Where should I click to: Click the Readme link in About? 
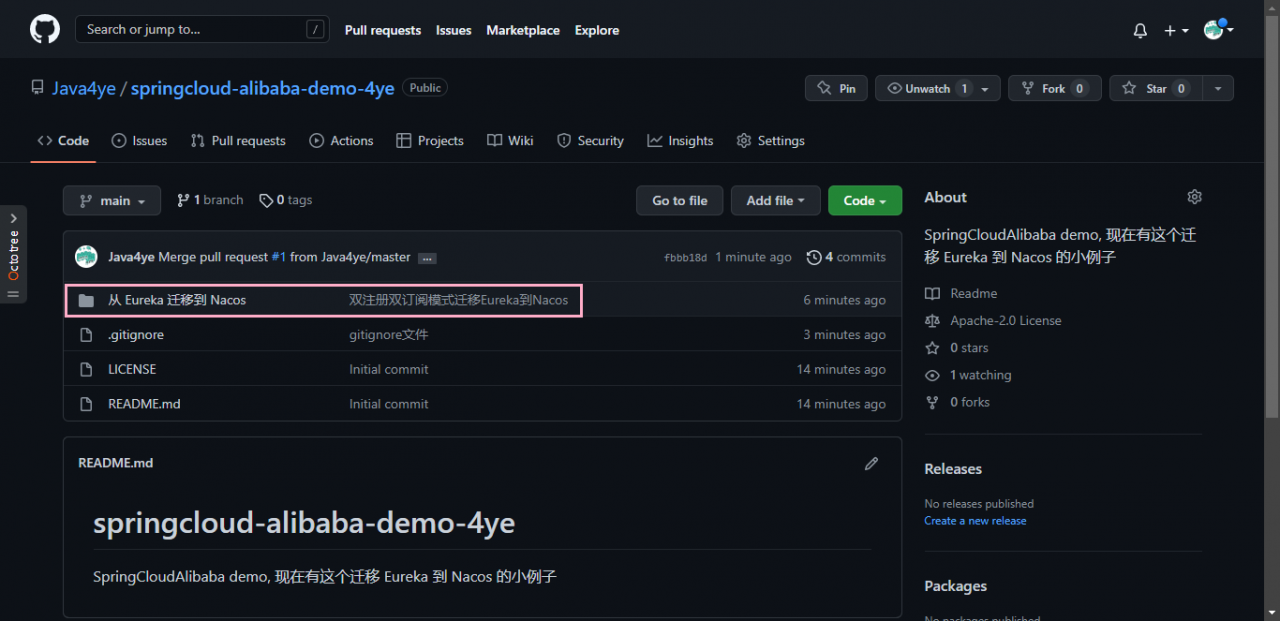pos(961,293)
